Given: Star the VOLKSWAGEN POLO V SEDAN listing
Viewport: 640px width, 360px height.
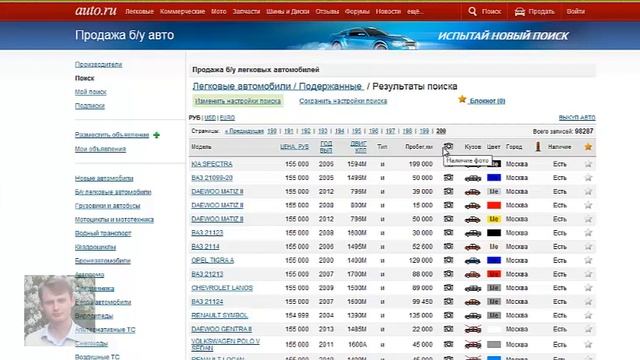Looking at the screenshot, I should (588, 344).
